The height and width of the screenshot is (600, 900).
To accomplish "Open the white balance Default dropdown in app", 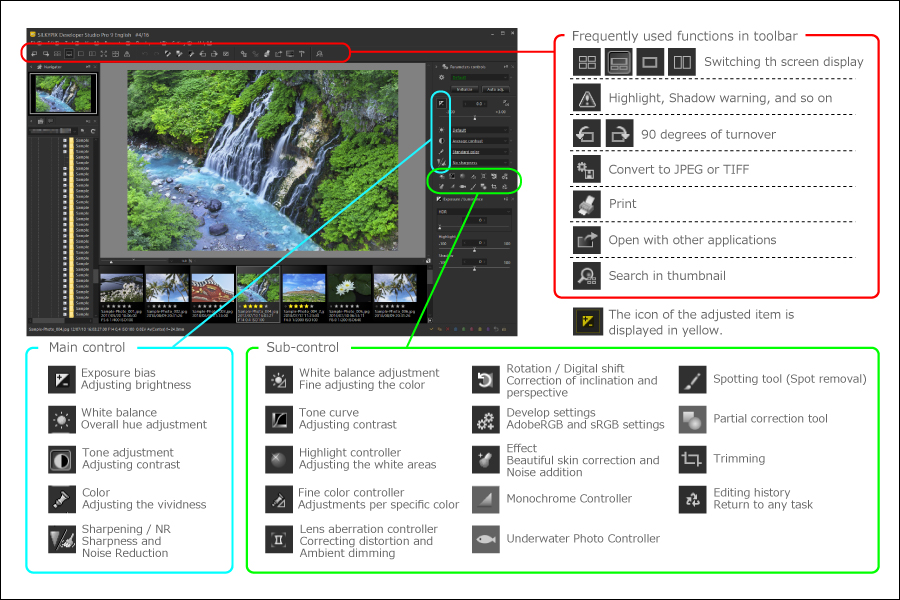I will click(480, 130).
